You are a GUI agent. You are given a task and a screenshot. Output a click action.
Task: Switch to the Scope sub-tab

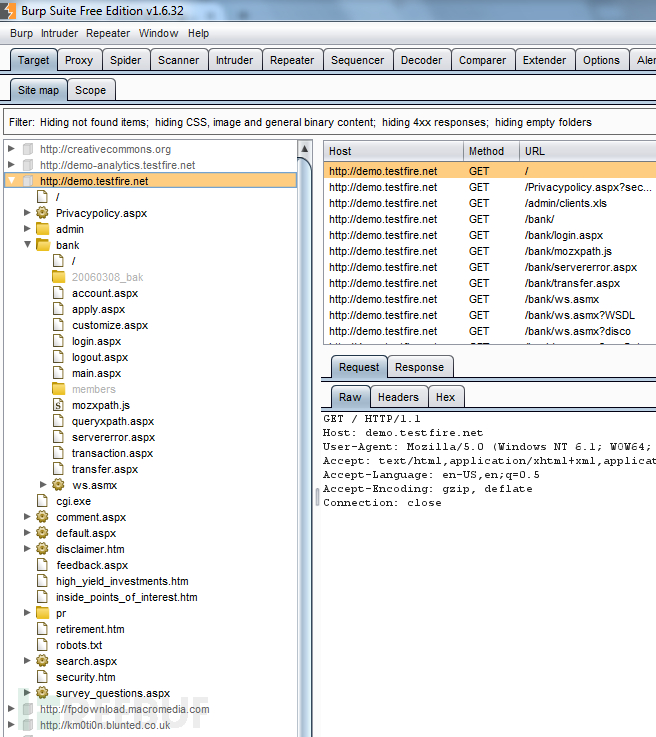point(91,90)
